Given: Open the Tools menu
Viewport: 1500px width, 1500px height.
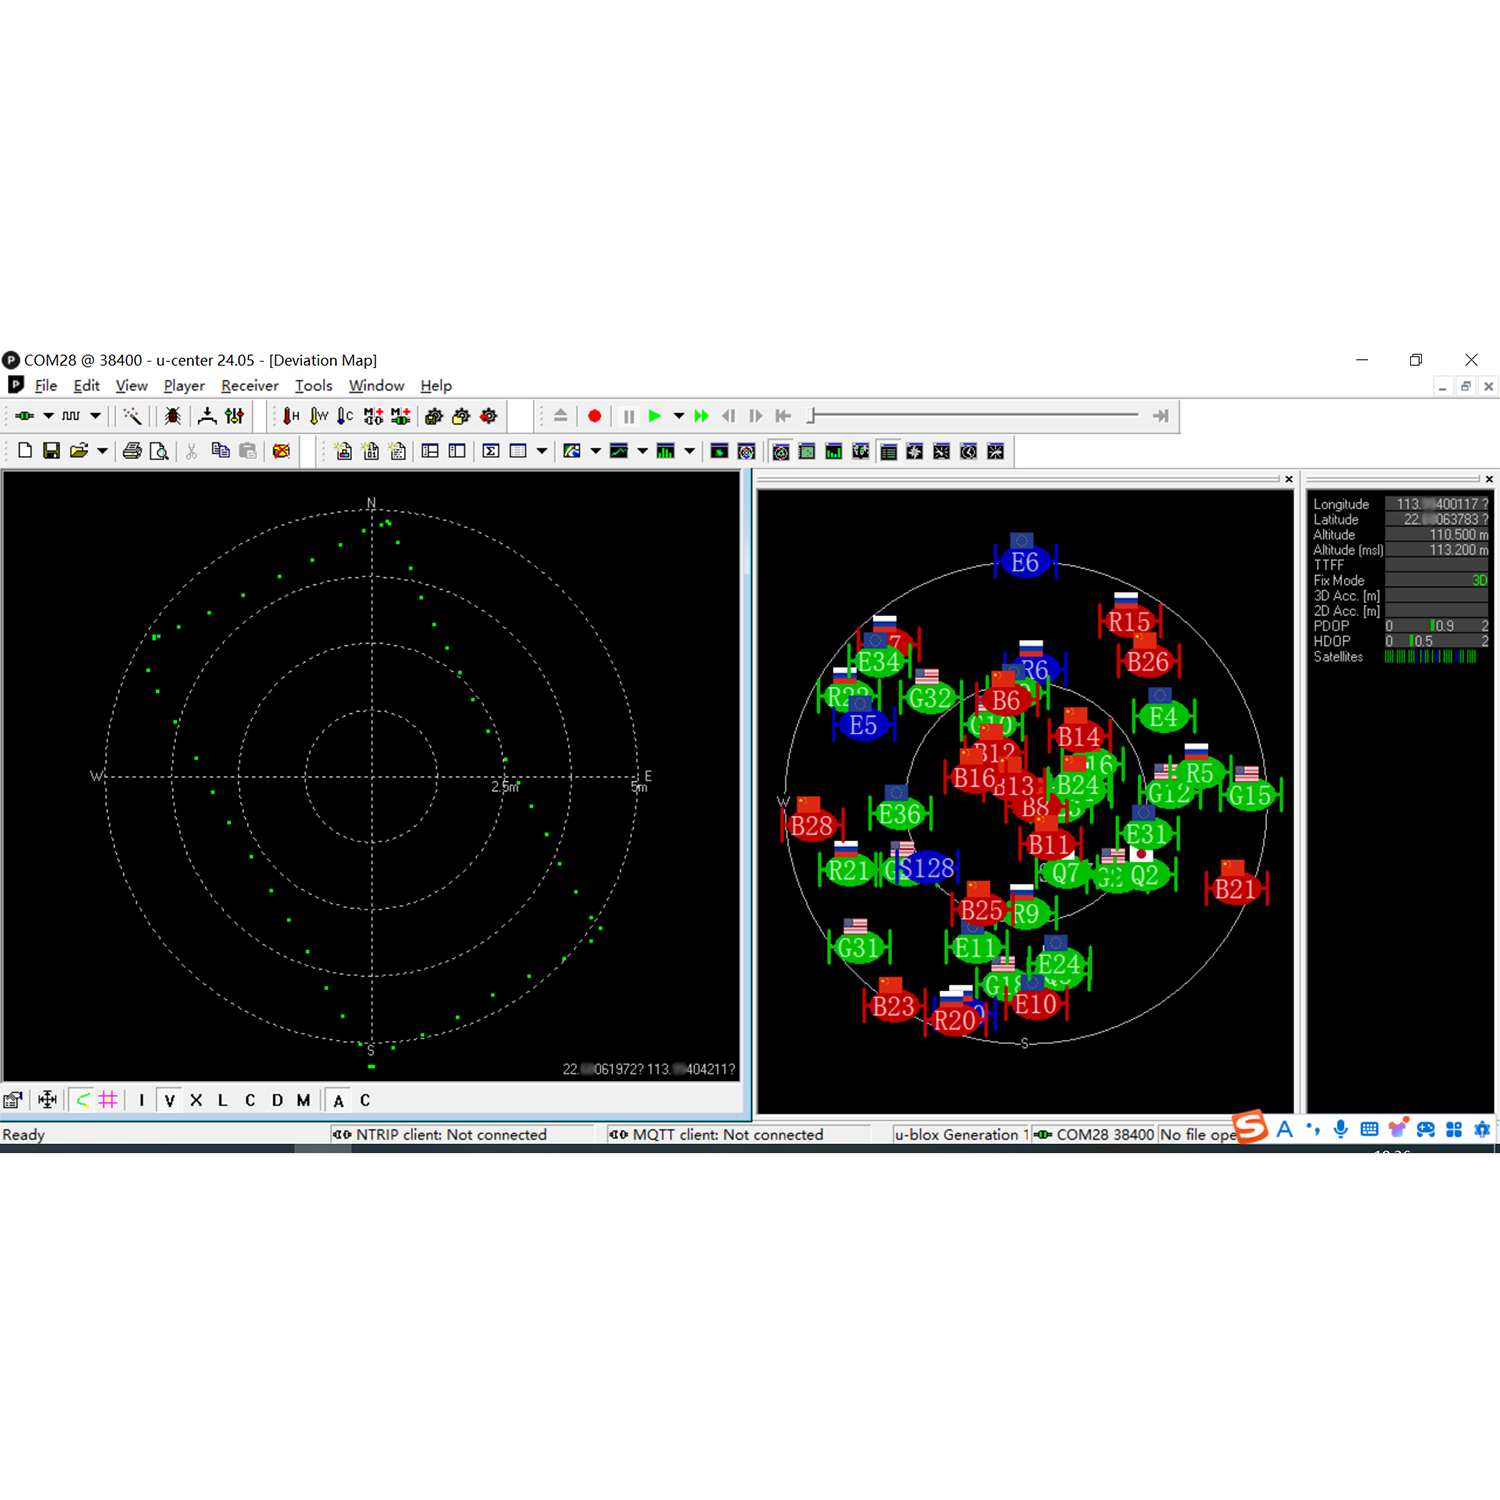Looking at the screenshot, I should point(313,386).
